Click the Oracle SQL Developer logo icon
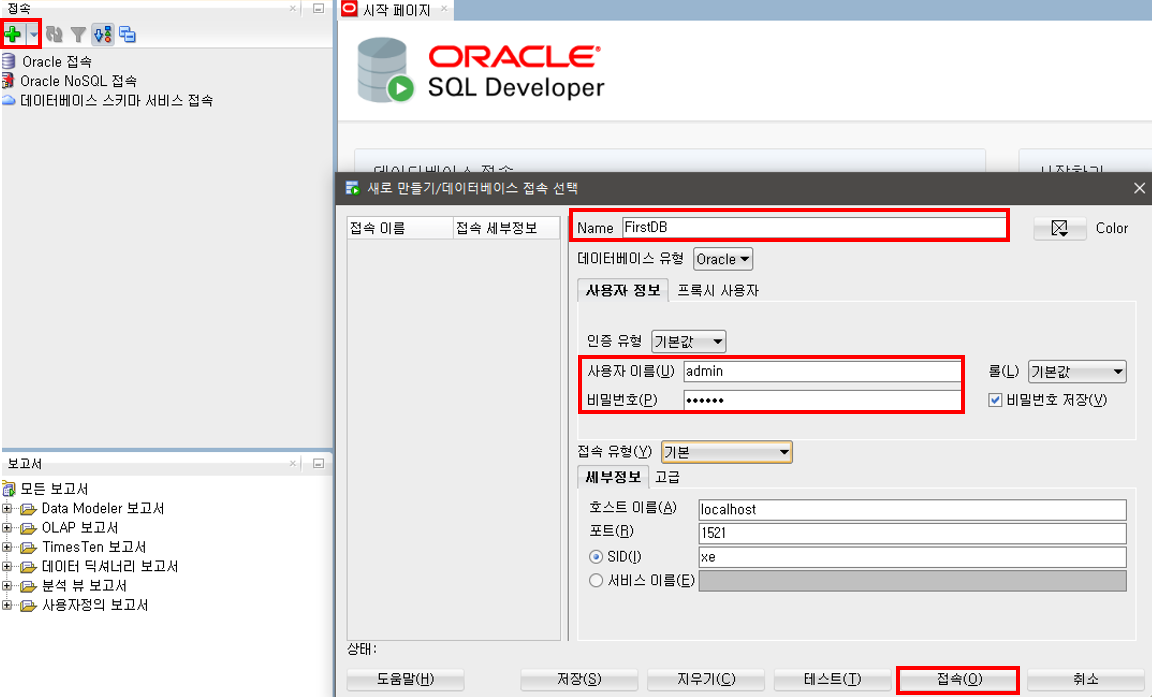Screen dimensions: 1152x697 385,70
